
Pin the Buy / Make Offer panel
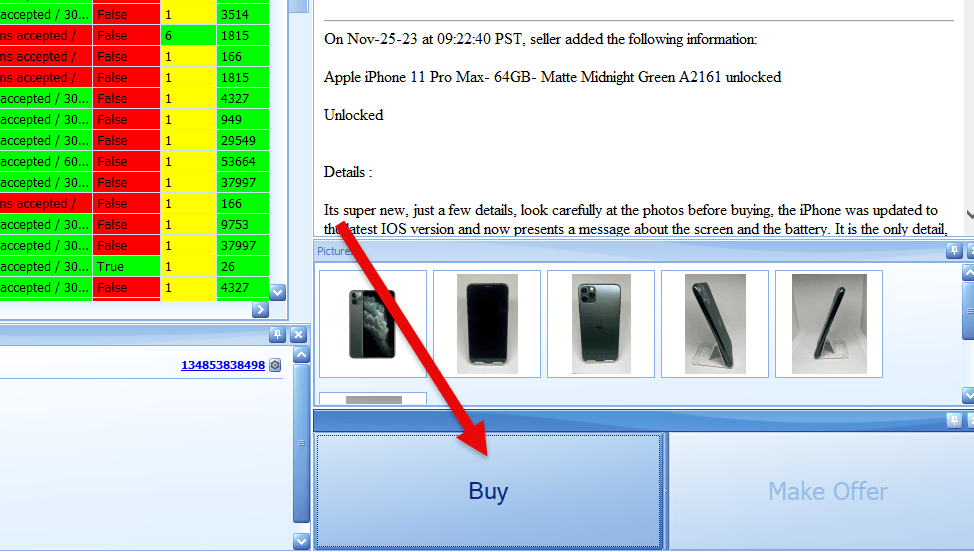point(954,420)
